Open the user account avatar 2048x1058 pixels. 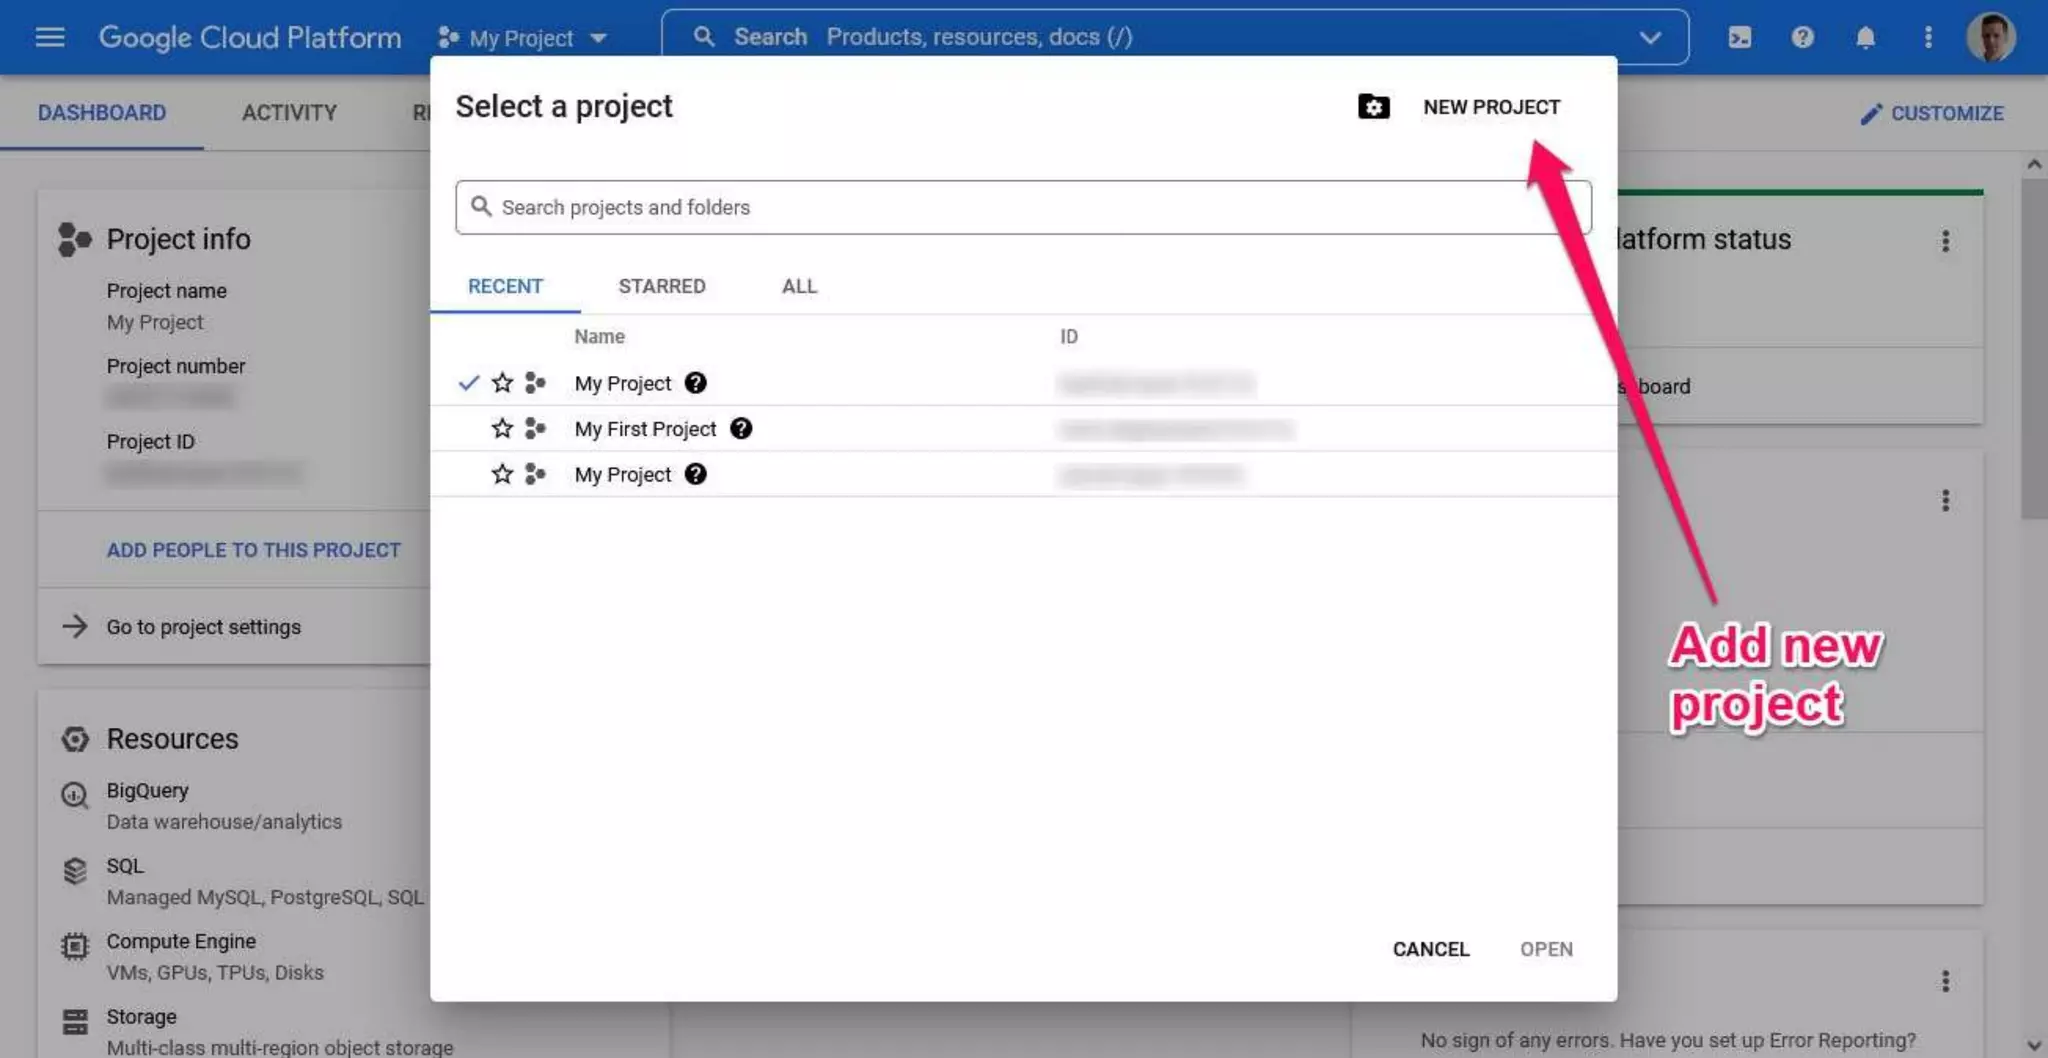coord(1990,37)
